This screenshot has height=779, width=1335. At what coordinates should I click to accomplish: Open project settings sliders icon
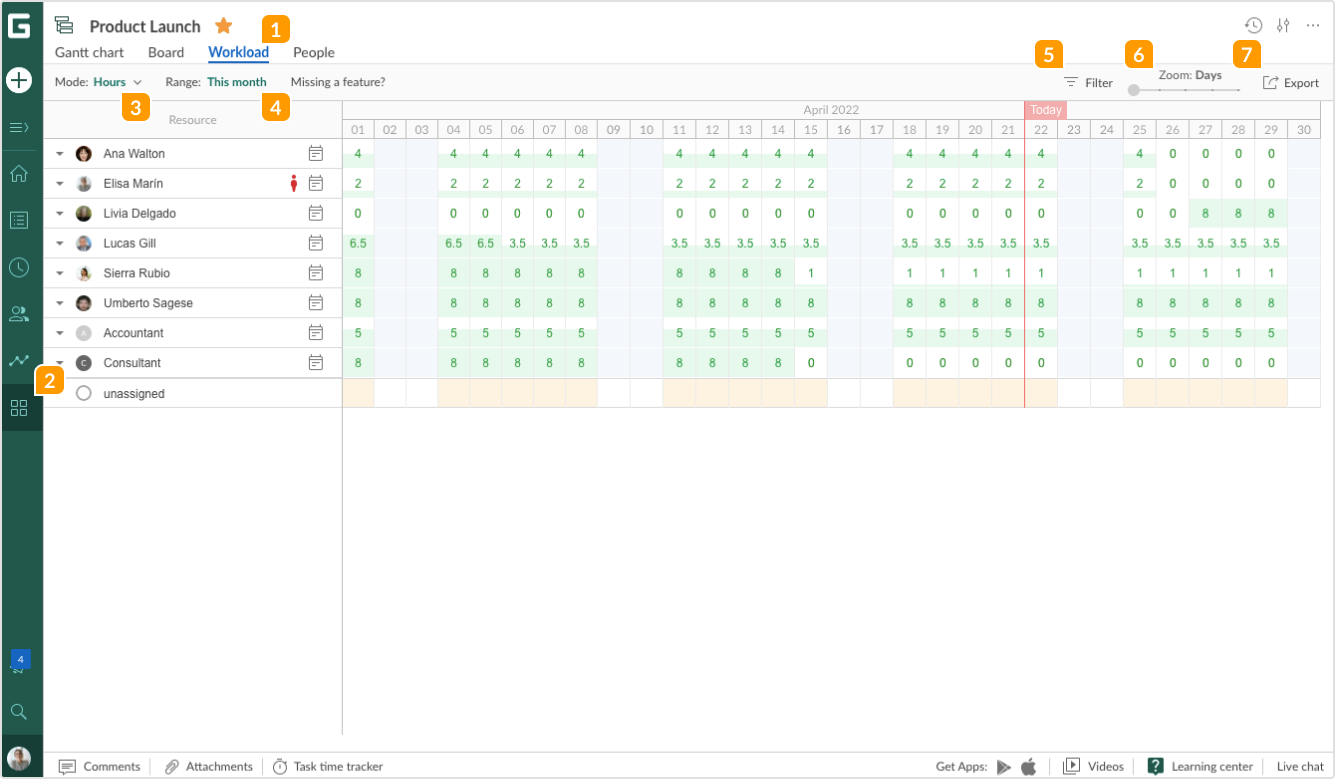pos(1283,25)
